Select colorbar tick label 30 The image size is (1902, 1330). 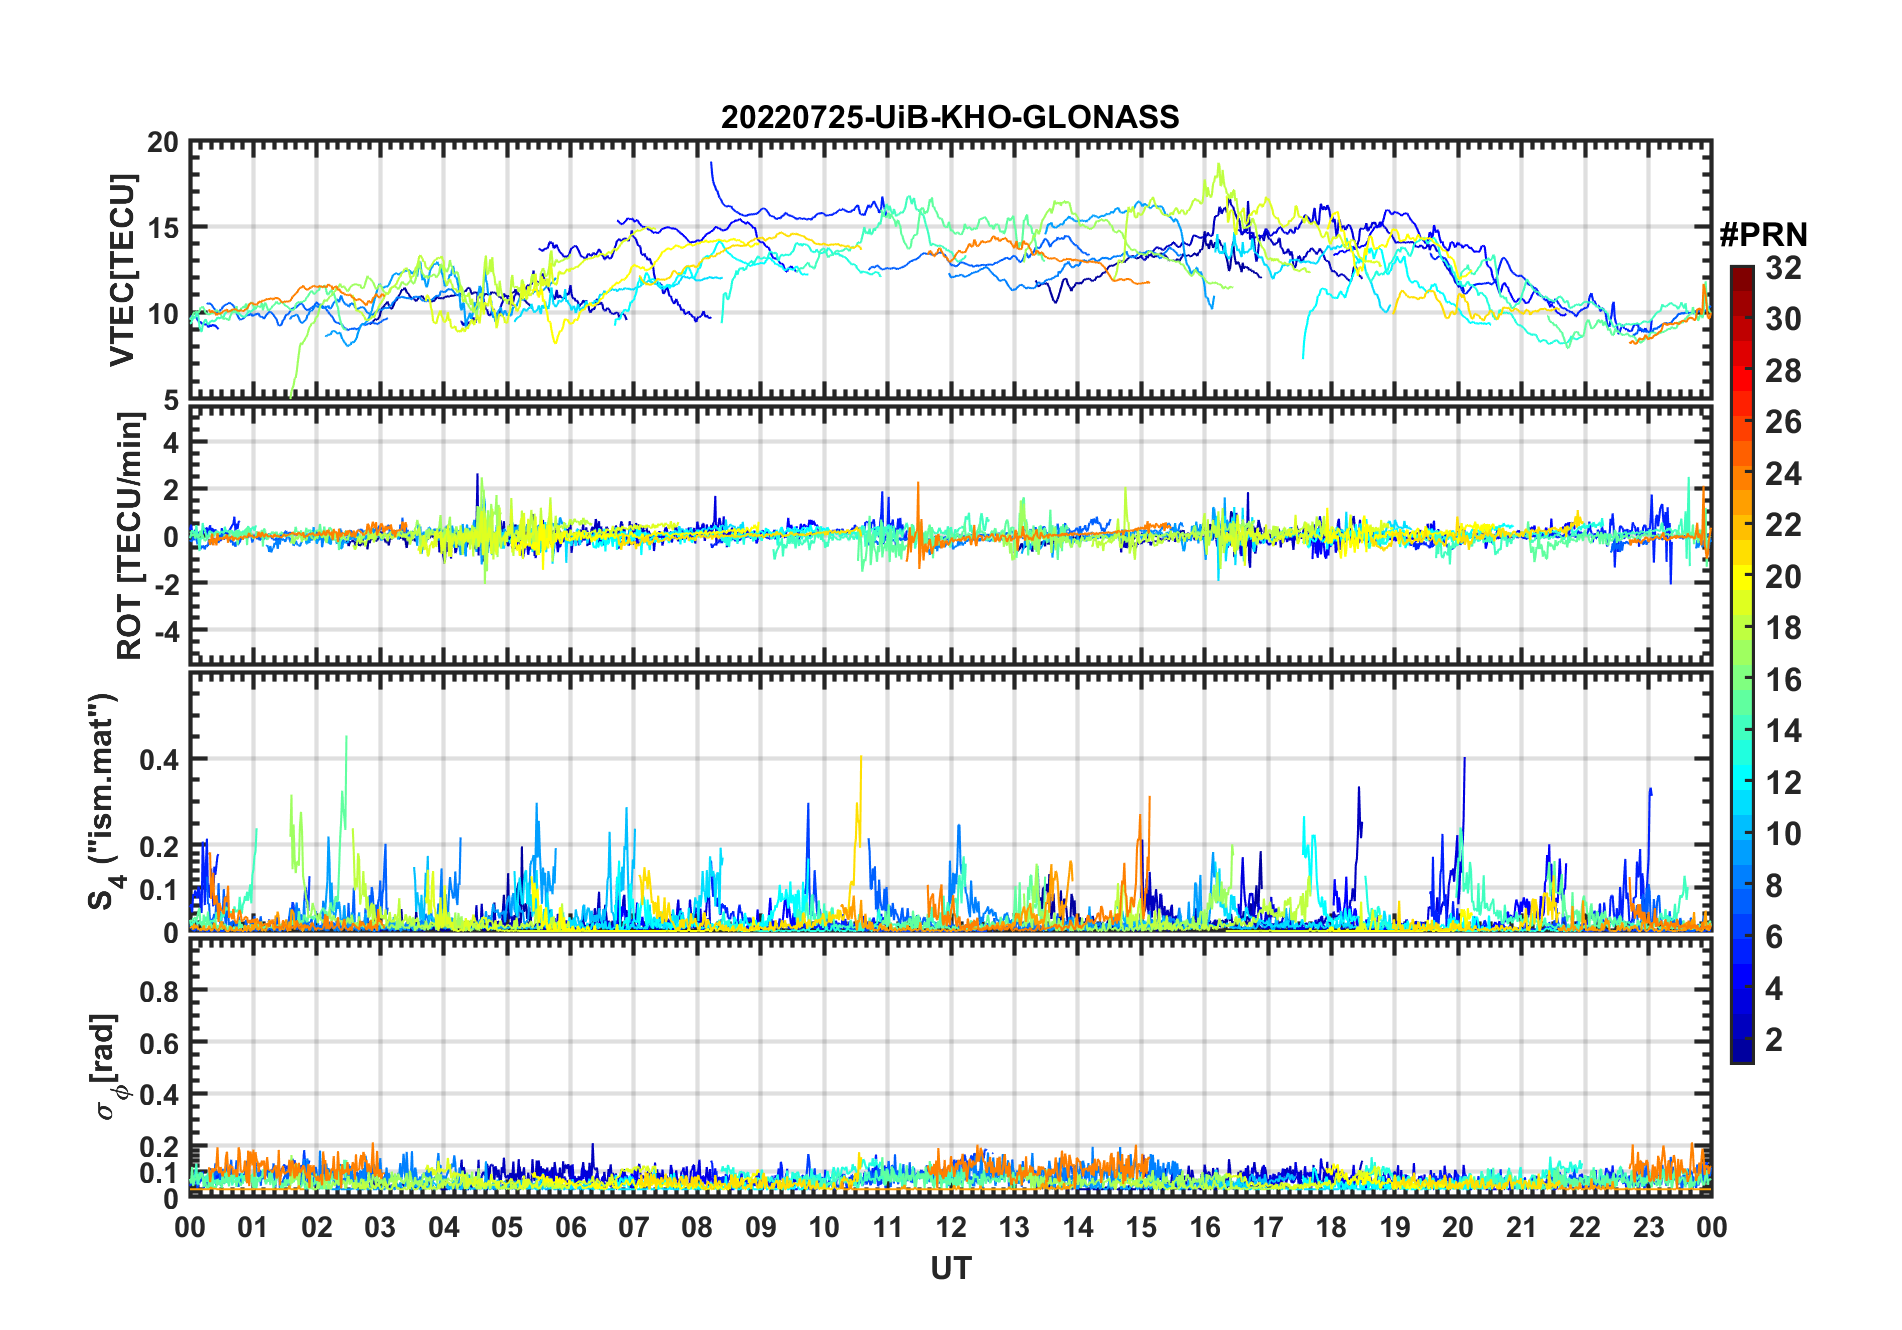pos(1783,319)
